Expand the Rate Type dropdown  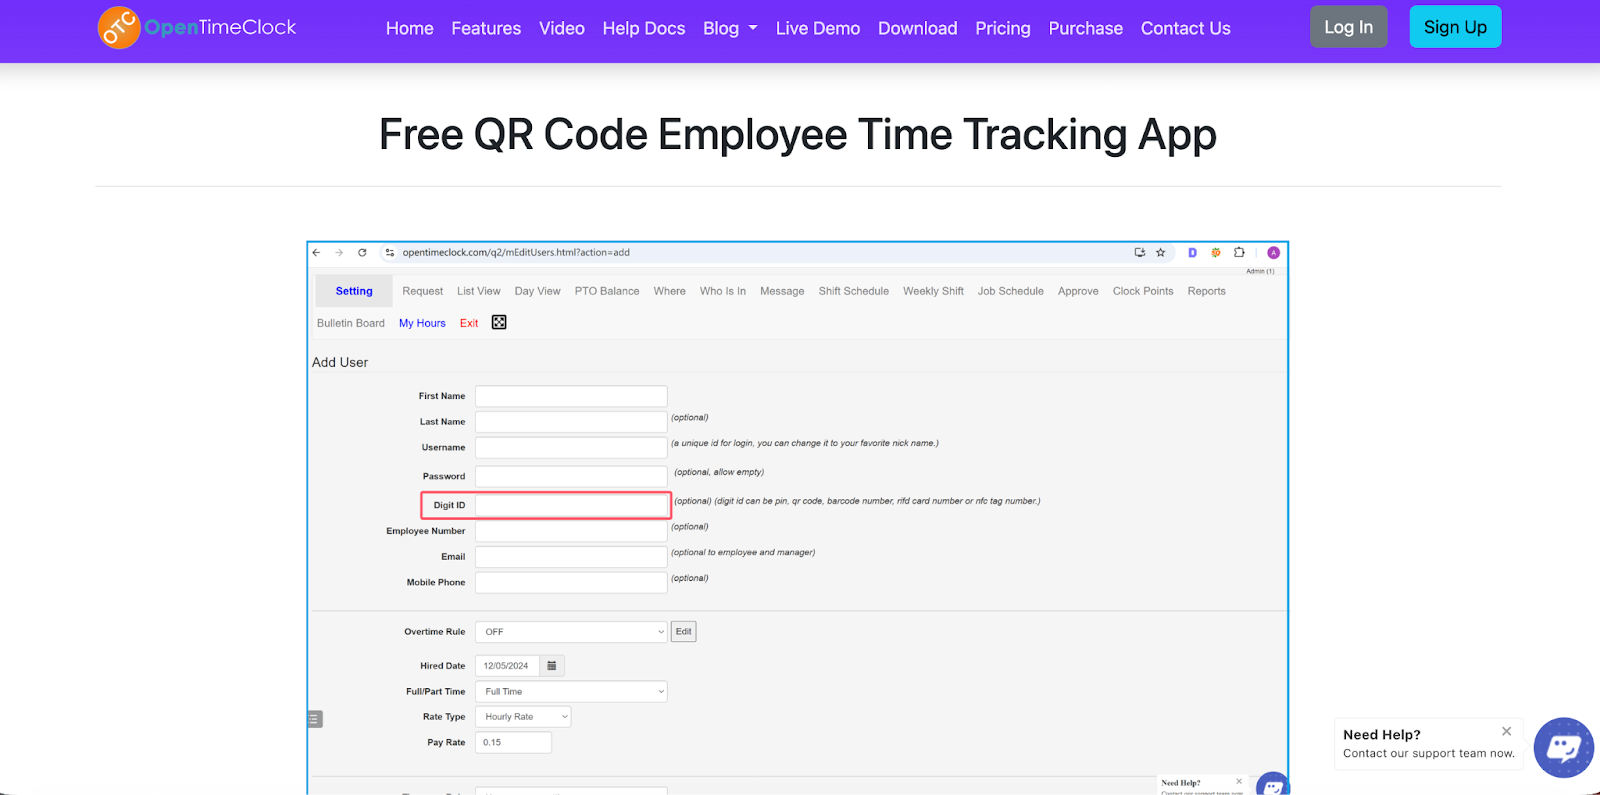click(x=523, y=717)
